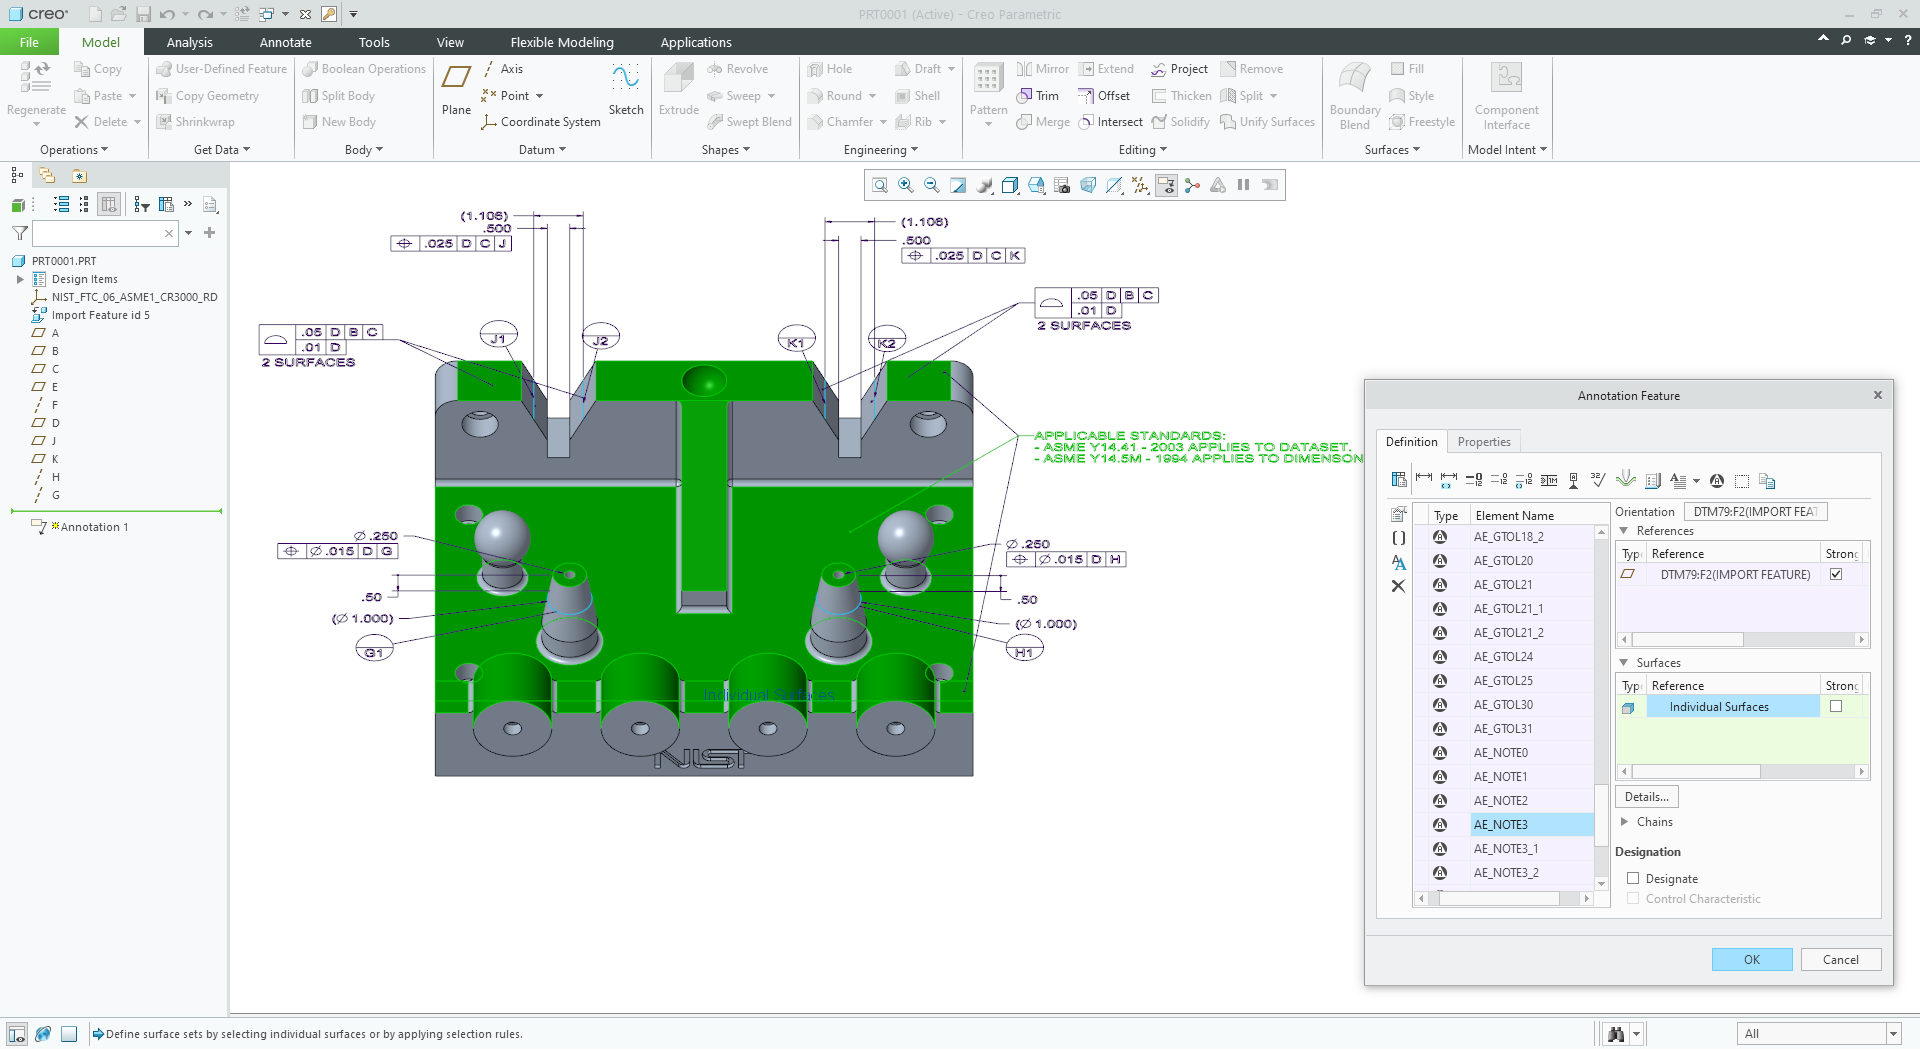Click the Project tool in the Editing group
The width and height of the screenshot is (1920, 1050).
point(1179,69)
